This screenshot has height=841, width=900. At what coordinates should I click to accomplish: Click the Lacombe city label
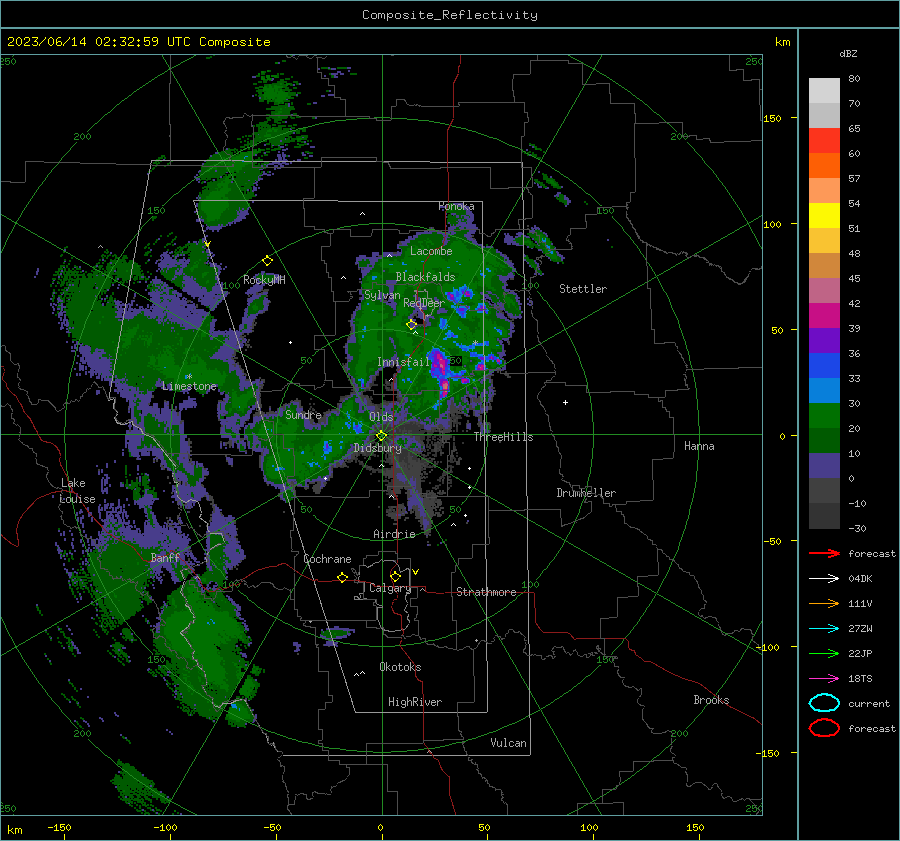[x=431, y=251]
